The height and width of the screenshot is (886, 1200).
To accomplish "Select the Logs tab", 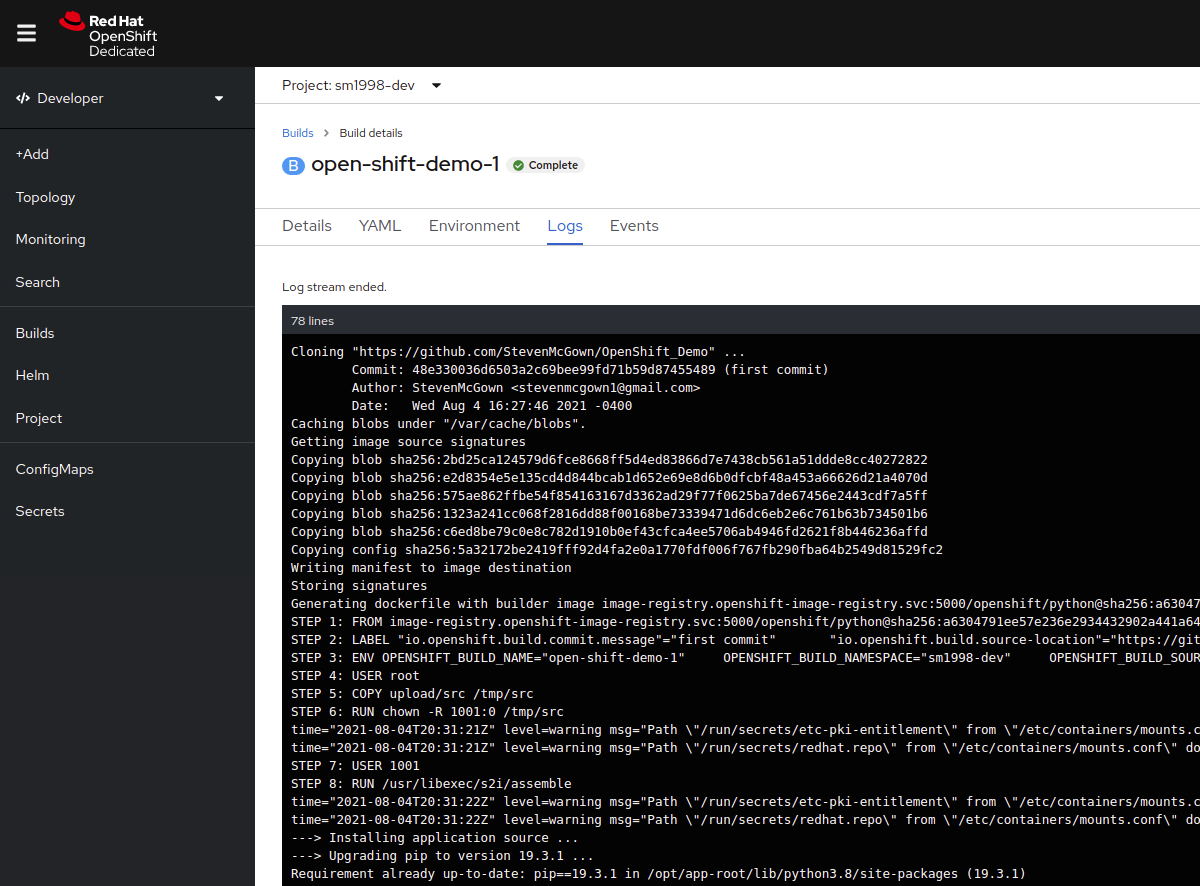I will click(x=565, y=226).
